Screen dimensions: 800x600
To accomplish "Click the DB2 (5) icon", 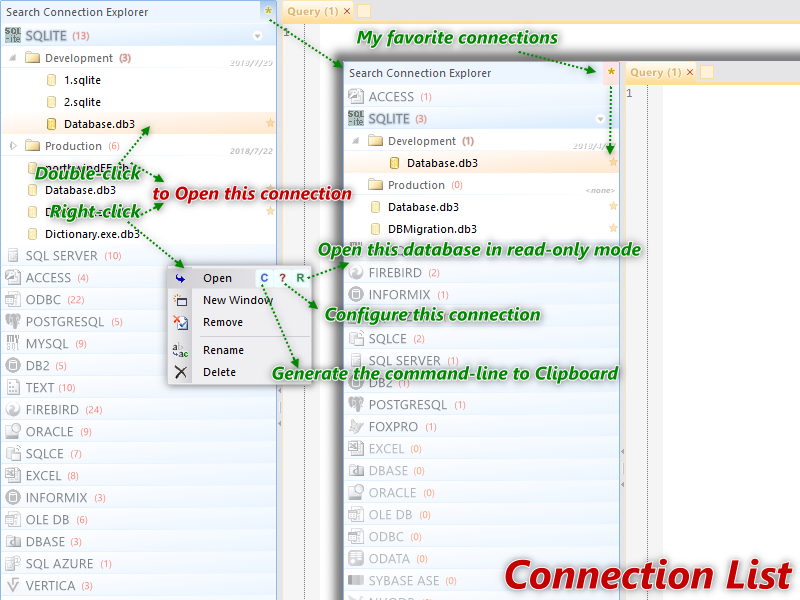I will point(13,365).
